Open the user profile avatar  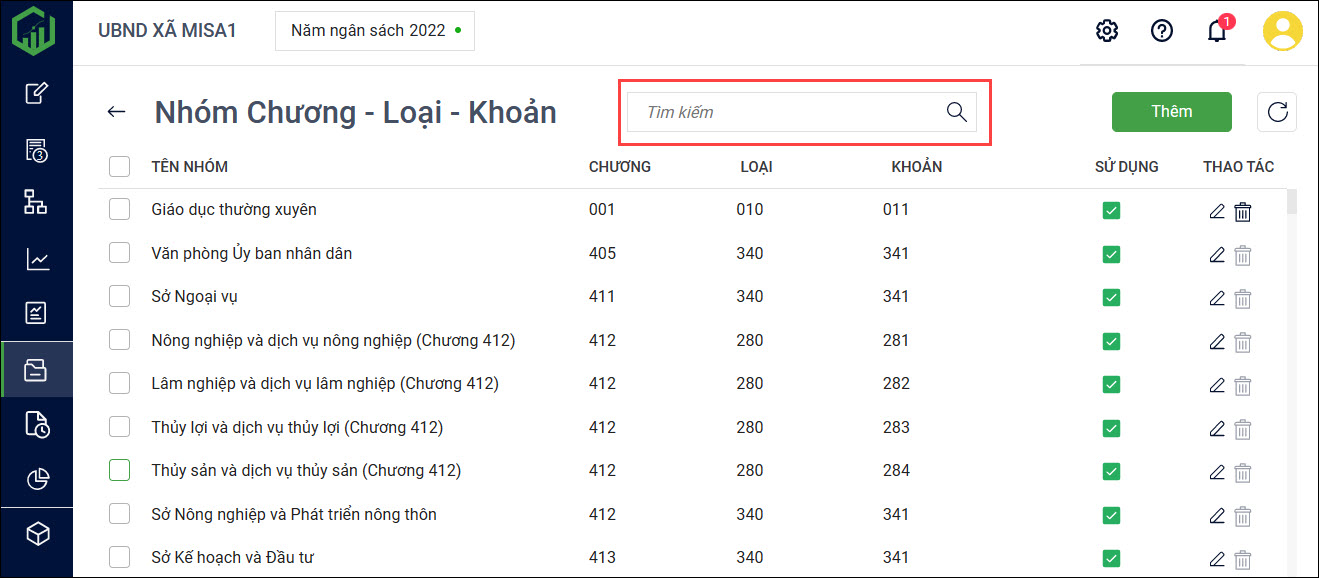point(1282,31)
